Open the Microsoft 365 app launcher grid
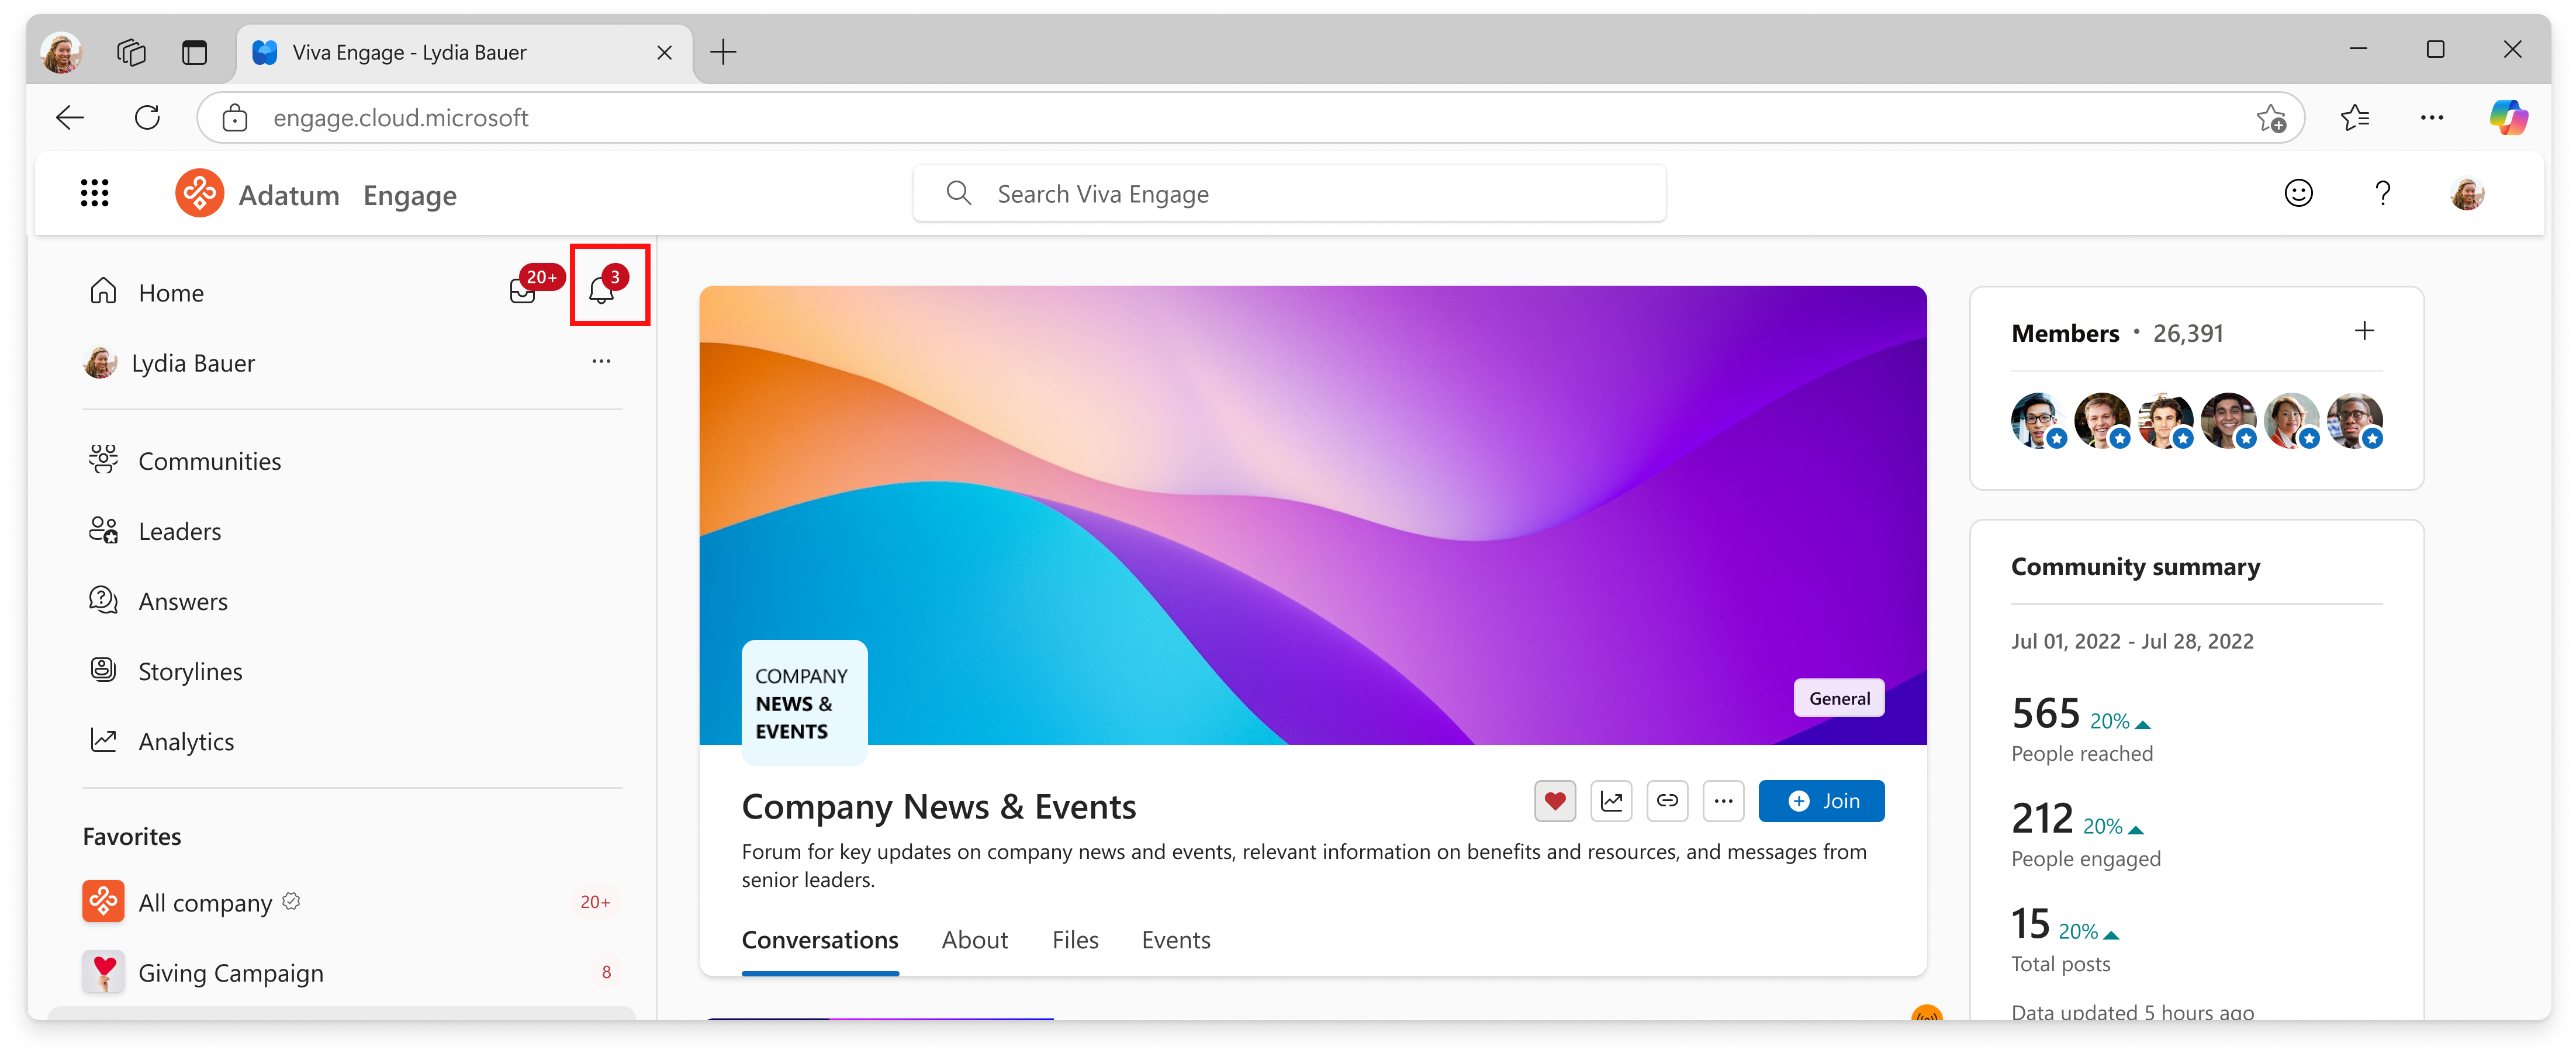Viewport: 2576px width, 1057px height. pyautogui.click(x=95, y=193)
